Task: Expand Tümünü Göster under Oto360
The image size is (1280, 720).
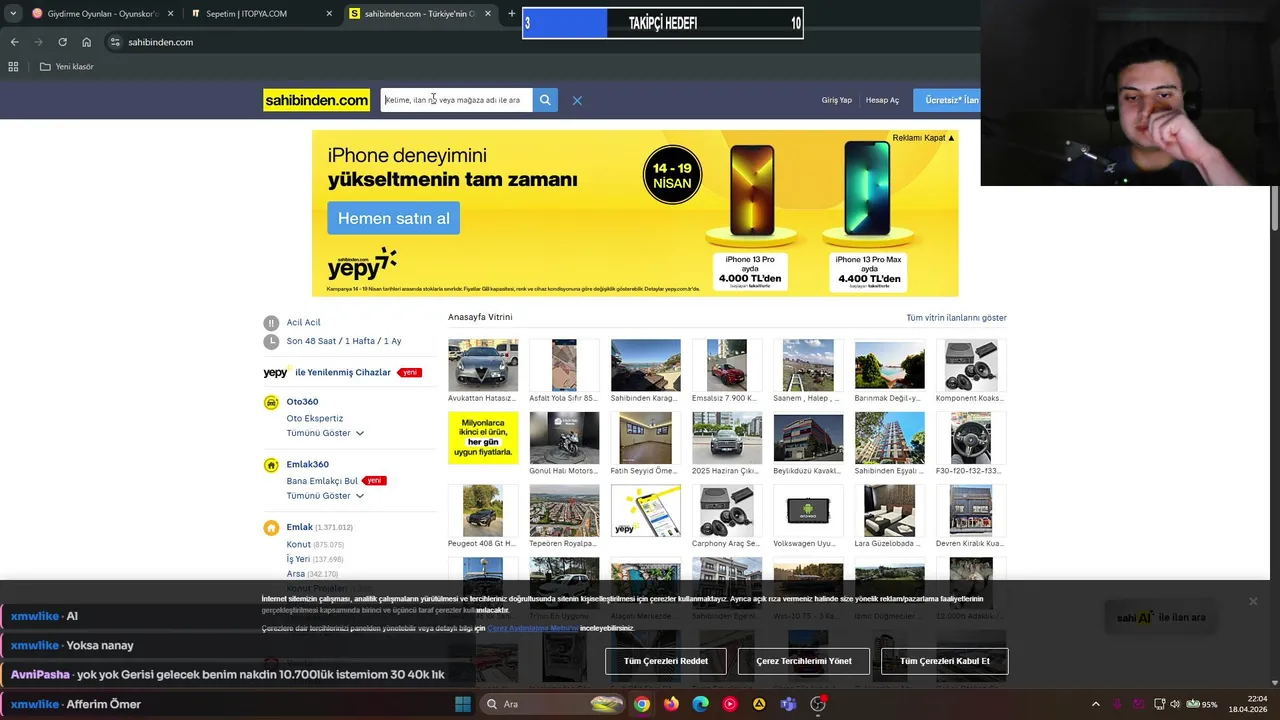Action: [x=325, y=433]
